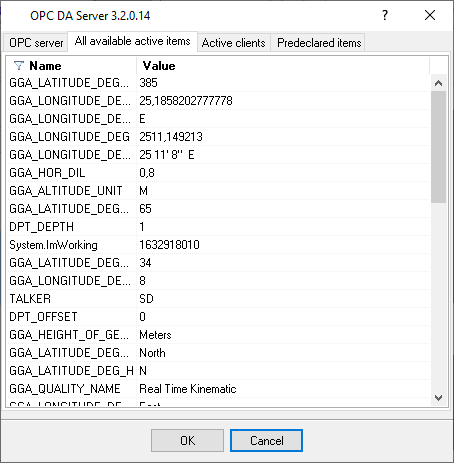The width and height of the screenshot is (454, 463).
Task: Select the TALKER item
Action: [x=30, y=299]
